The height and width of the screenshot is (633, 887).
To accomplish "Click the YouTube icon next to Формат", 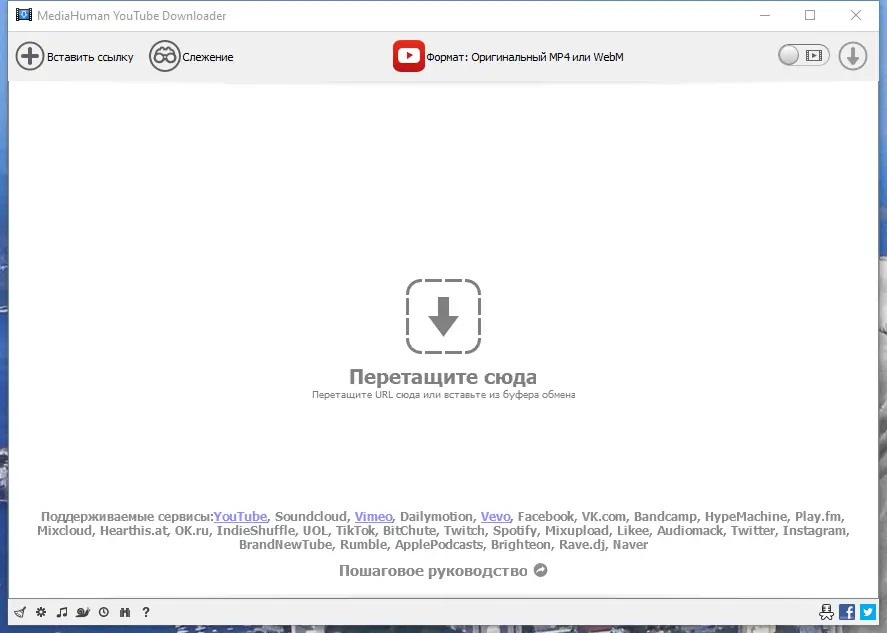I will tap(409, 56).
